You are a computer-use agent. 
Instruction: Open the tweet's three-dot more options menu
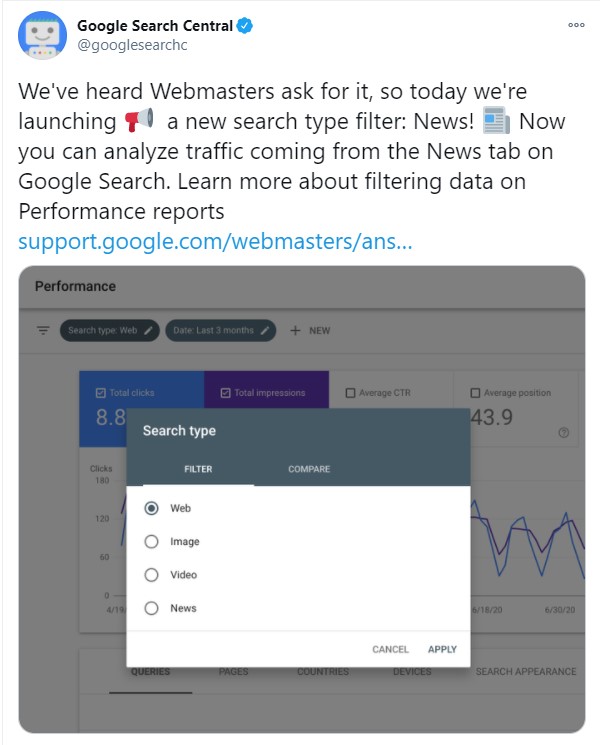click(576, 25)
